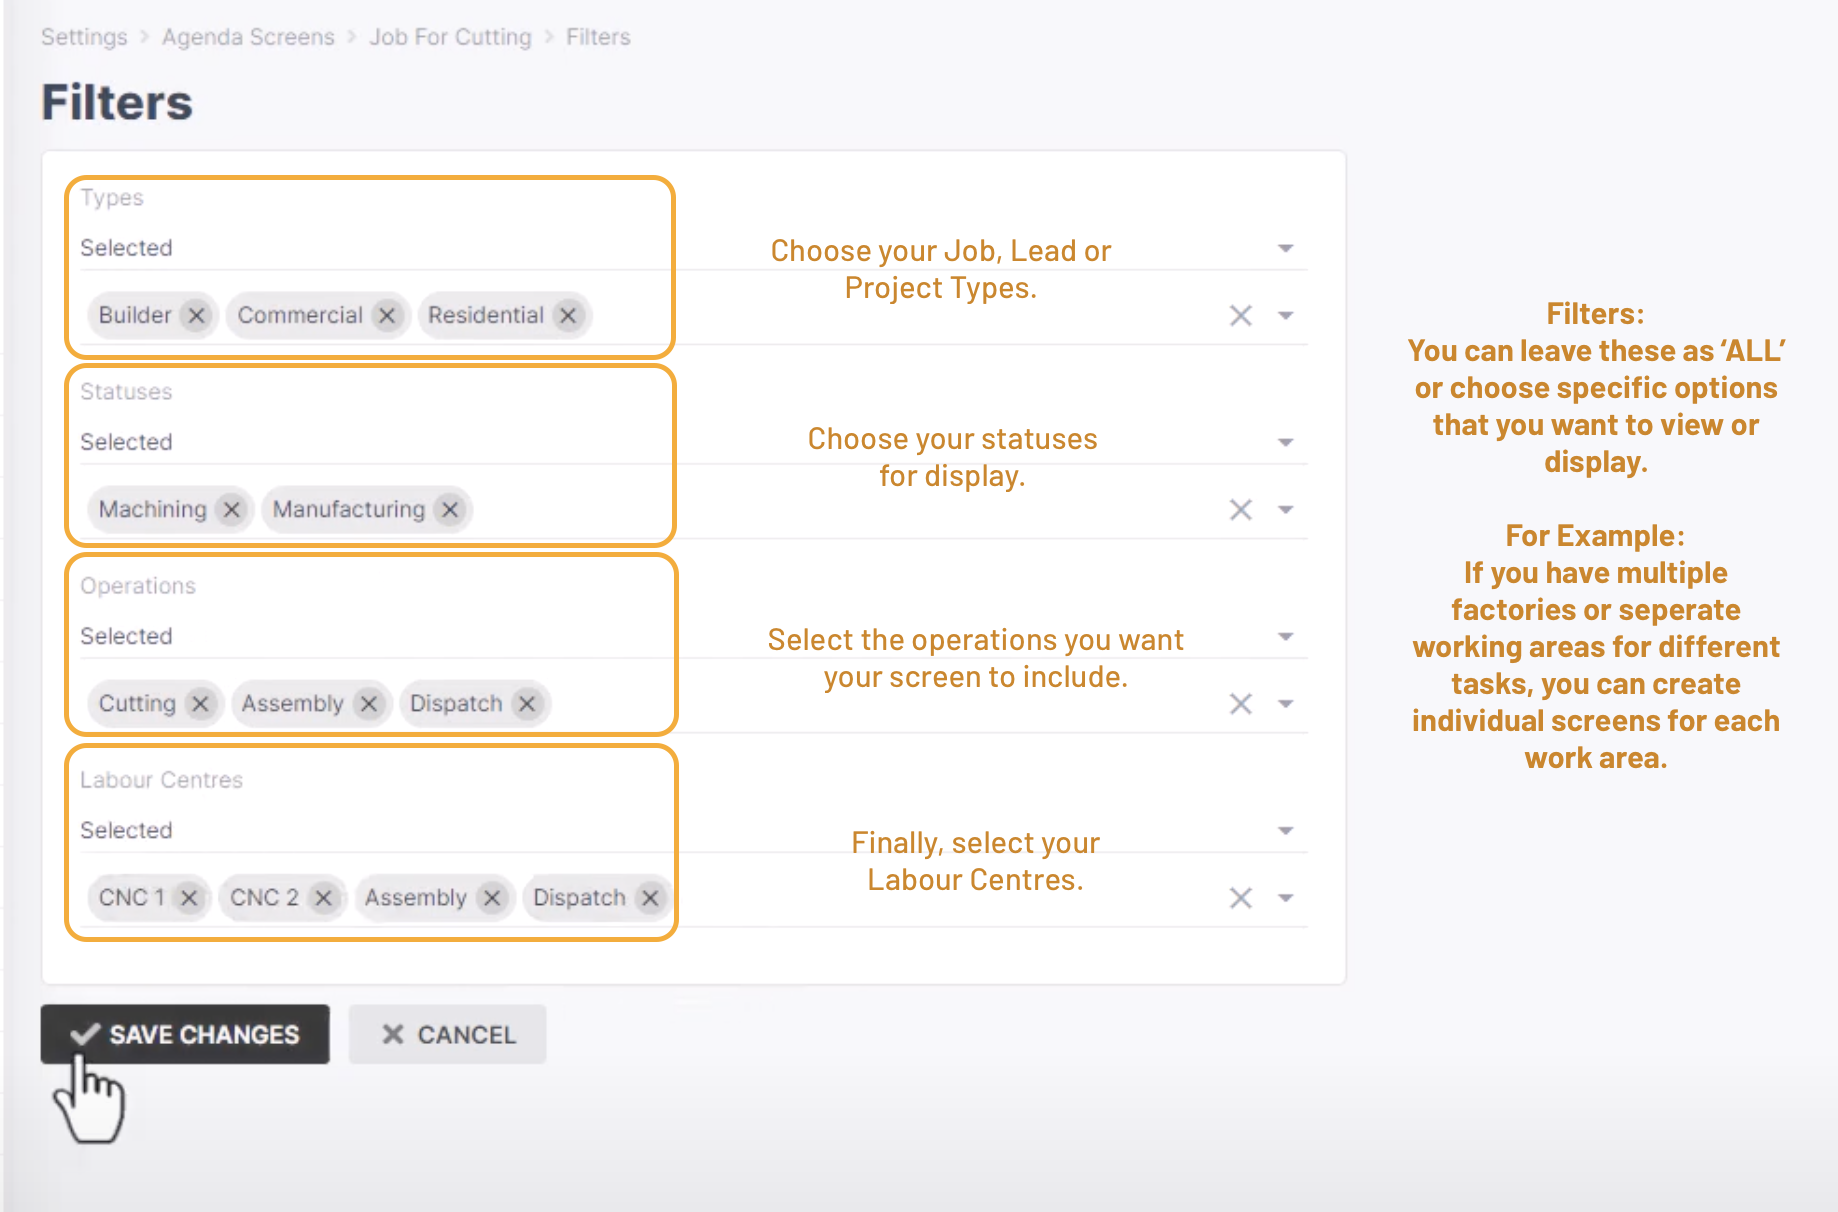Viewport: 1838px width, 1212px height.
Task: Click the Cancel button
Action: 447,1034
